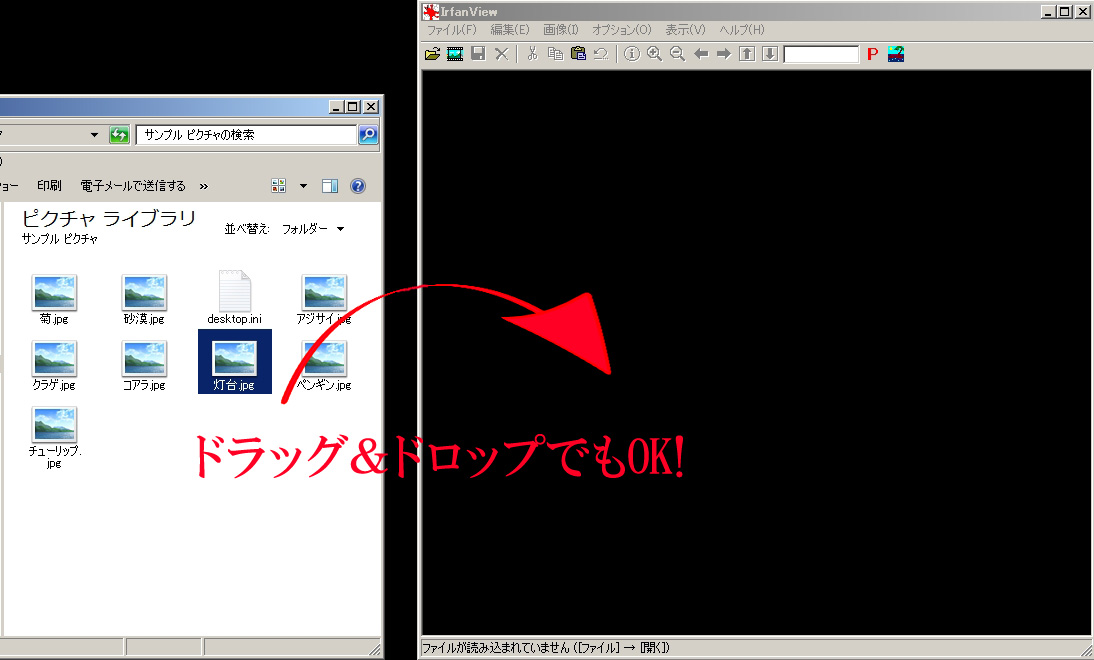Viewport: 1094px width, 660px height.
Task: Click the search magnifier button in Explorer
Action: (x=368, y=135)
